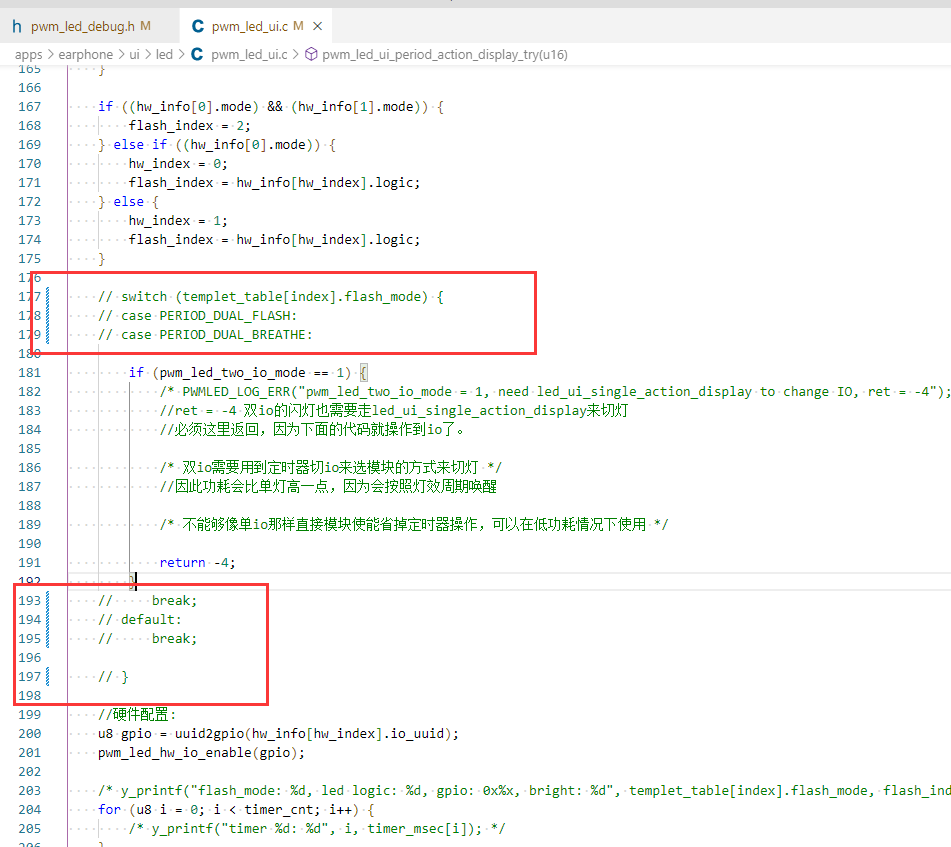Screen dimensions: 951x847
Task: Click 'pwm_led_hw_io_enable(gpio);' on line 201
Action: (x=201, y=752)
